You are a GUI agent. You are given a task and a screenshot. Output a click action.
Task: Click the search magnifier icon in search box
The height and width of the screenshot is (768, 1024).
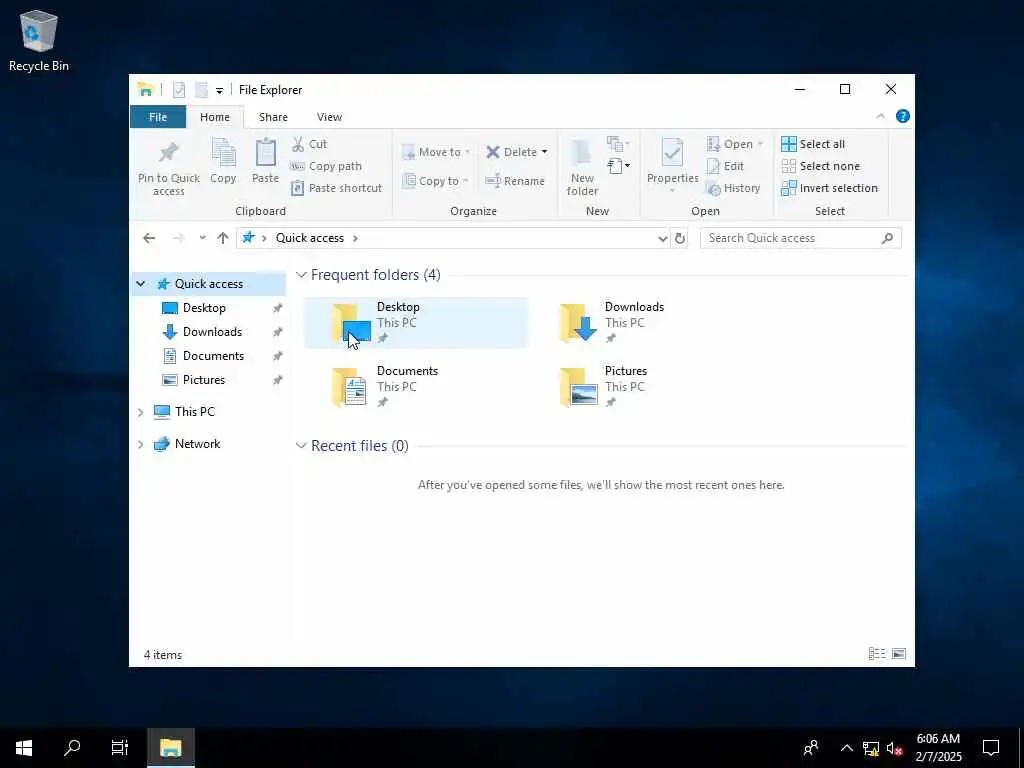point(887,238)
